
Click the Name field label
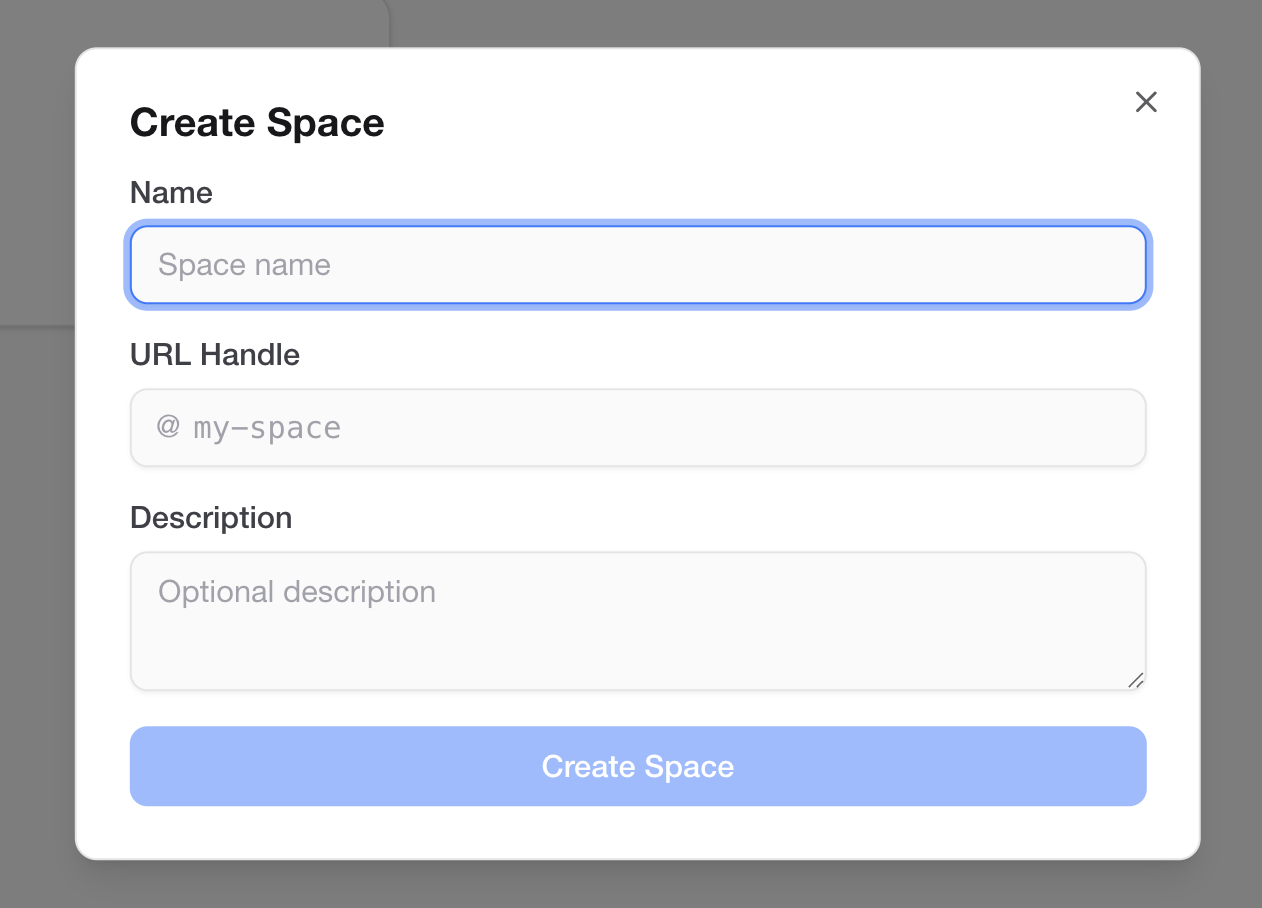click(x=171, y=192)
